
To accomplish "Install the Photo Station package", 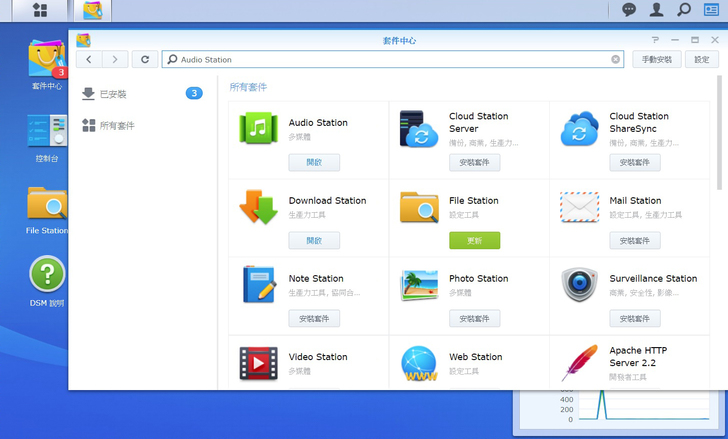I will (x=474, y=318).
